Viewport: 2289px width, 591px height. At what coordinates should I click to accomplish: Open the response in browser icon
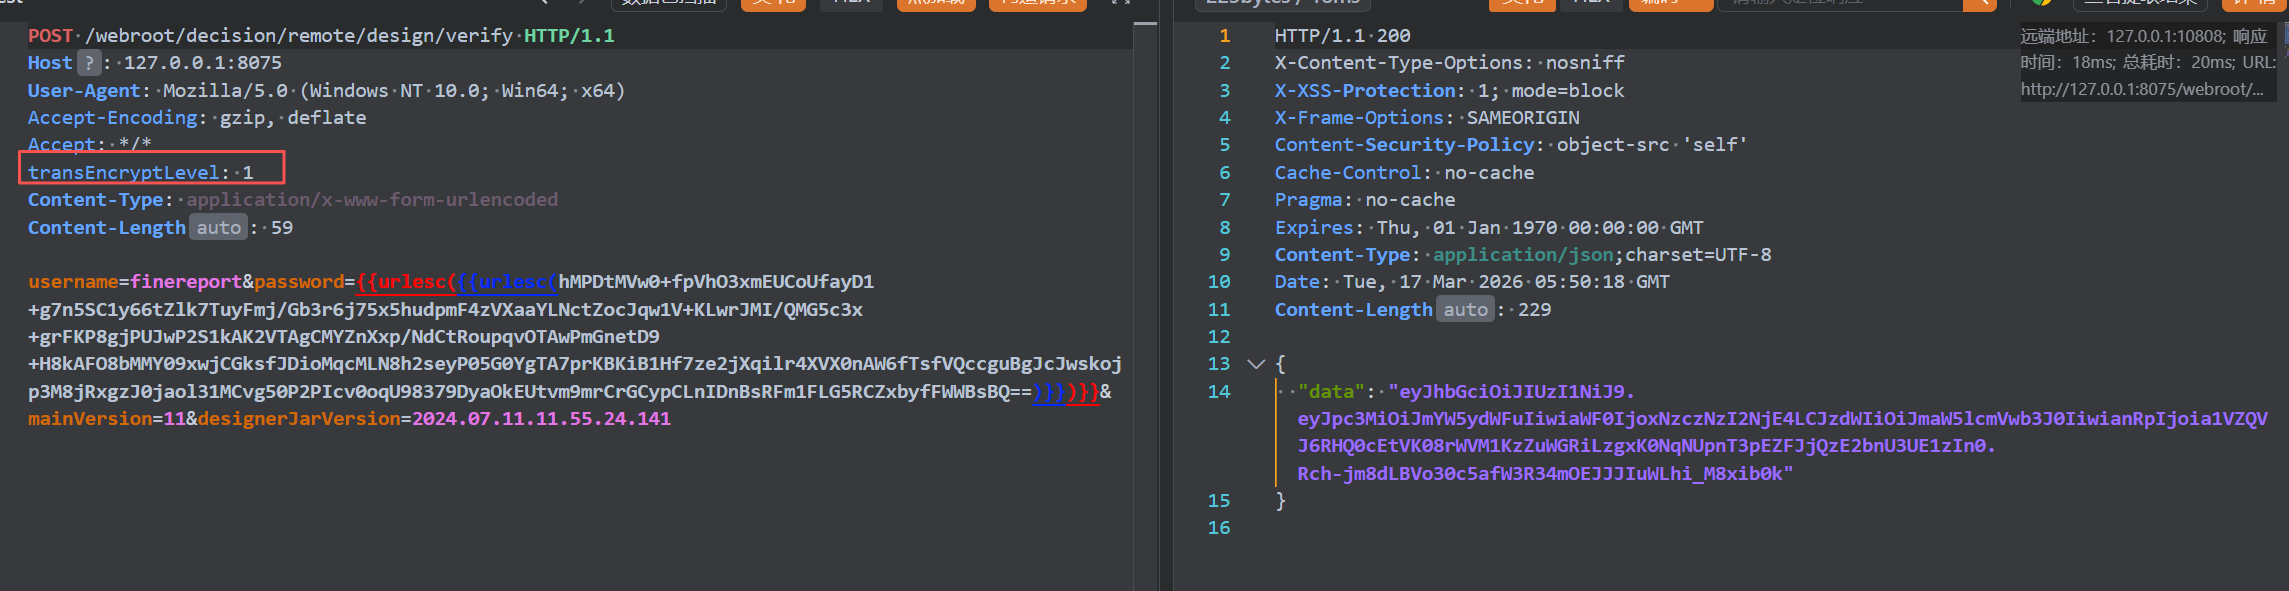click(x=2041, y=3)
